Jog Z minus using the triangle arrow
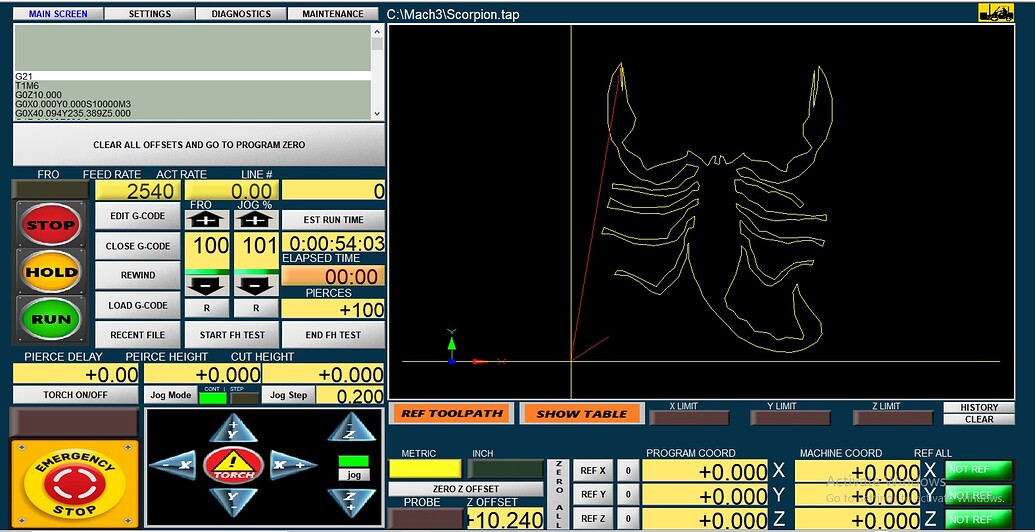 [351, 427]
